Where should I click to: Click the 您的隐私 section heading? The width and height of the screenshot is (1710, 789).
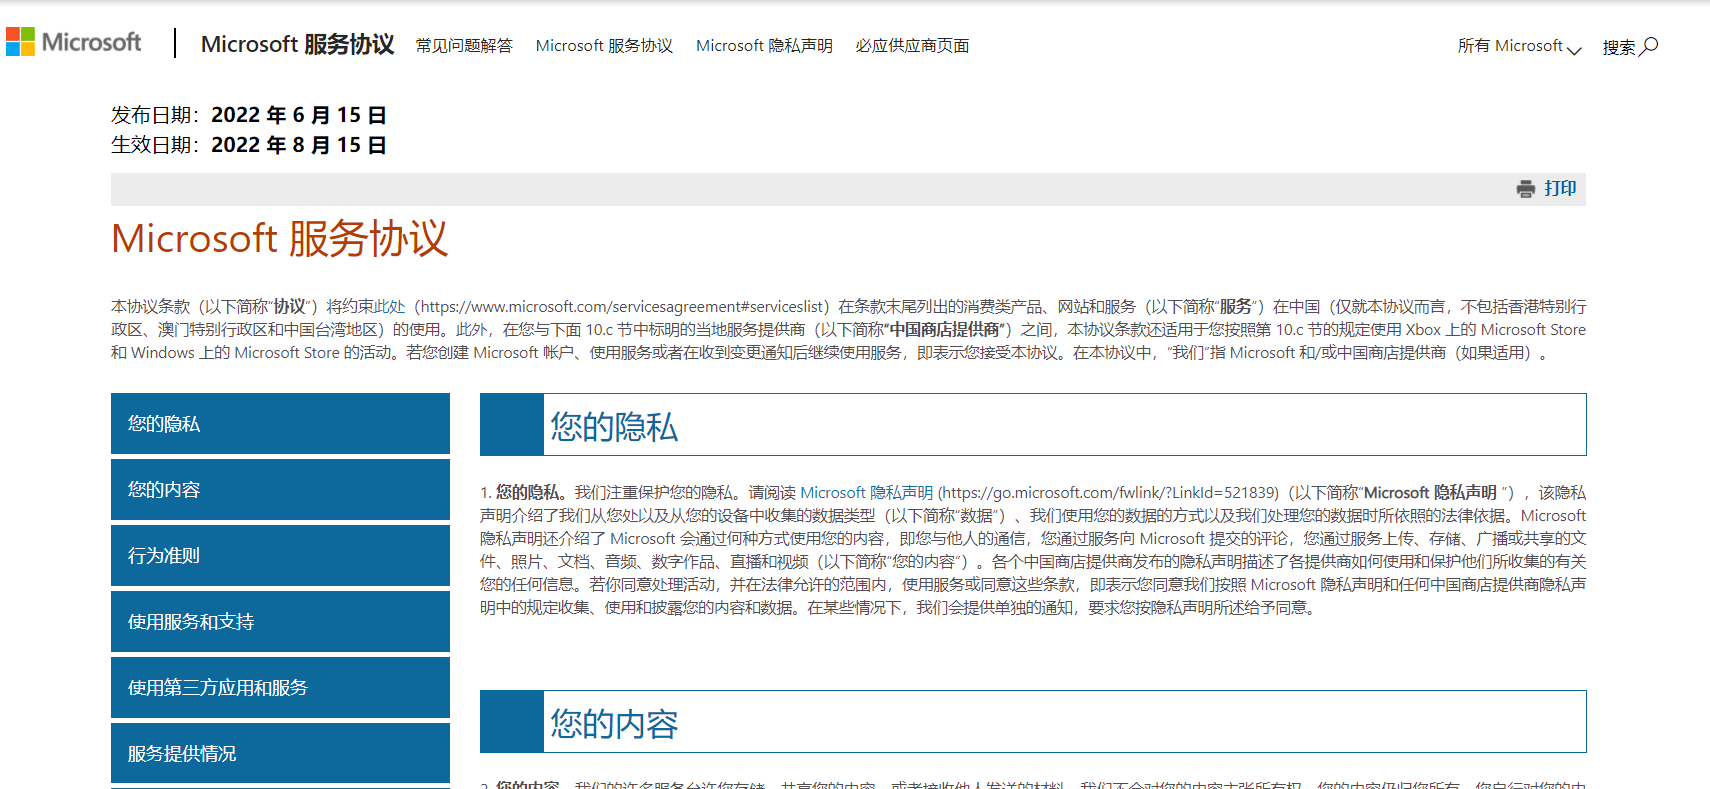click(x=614, y=427)
